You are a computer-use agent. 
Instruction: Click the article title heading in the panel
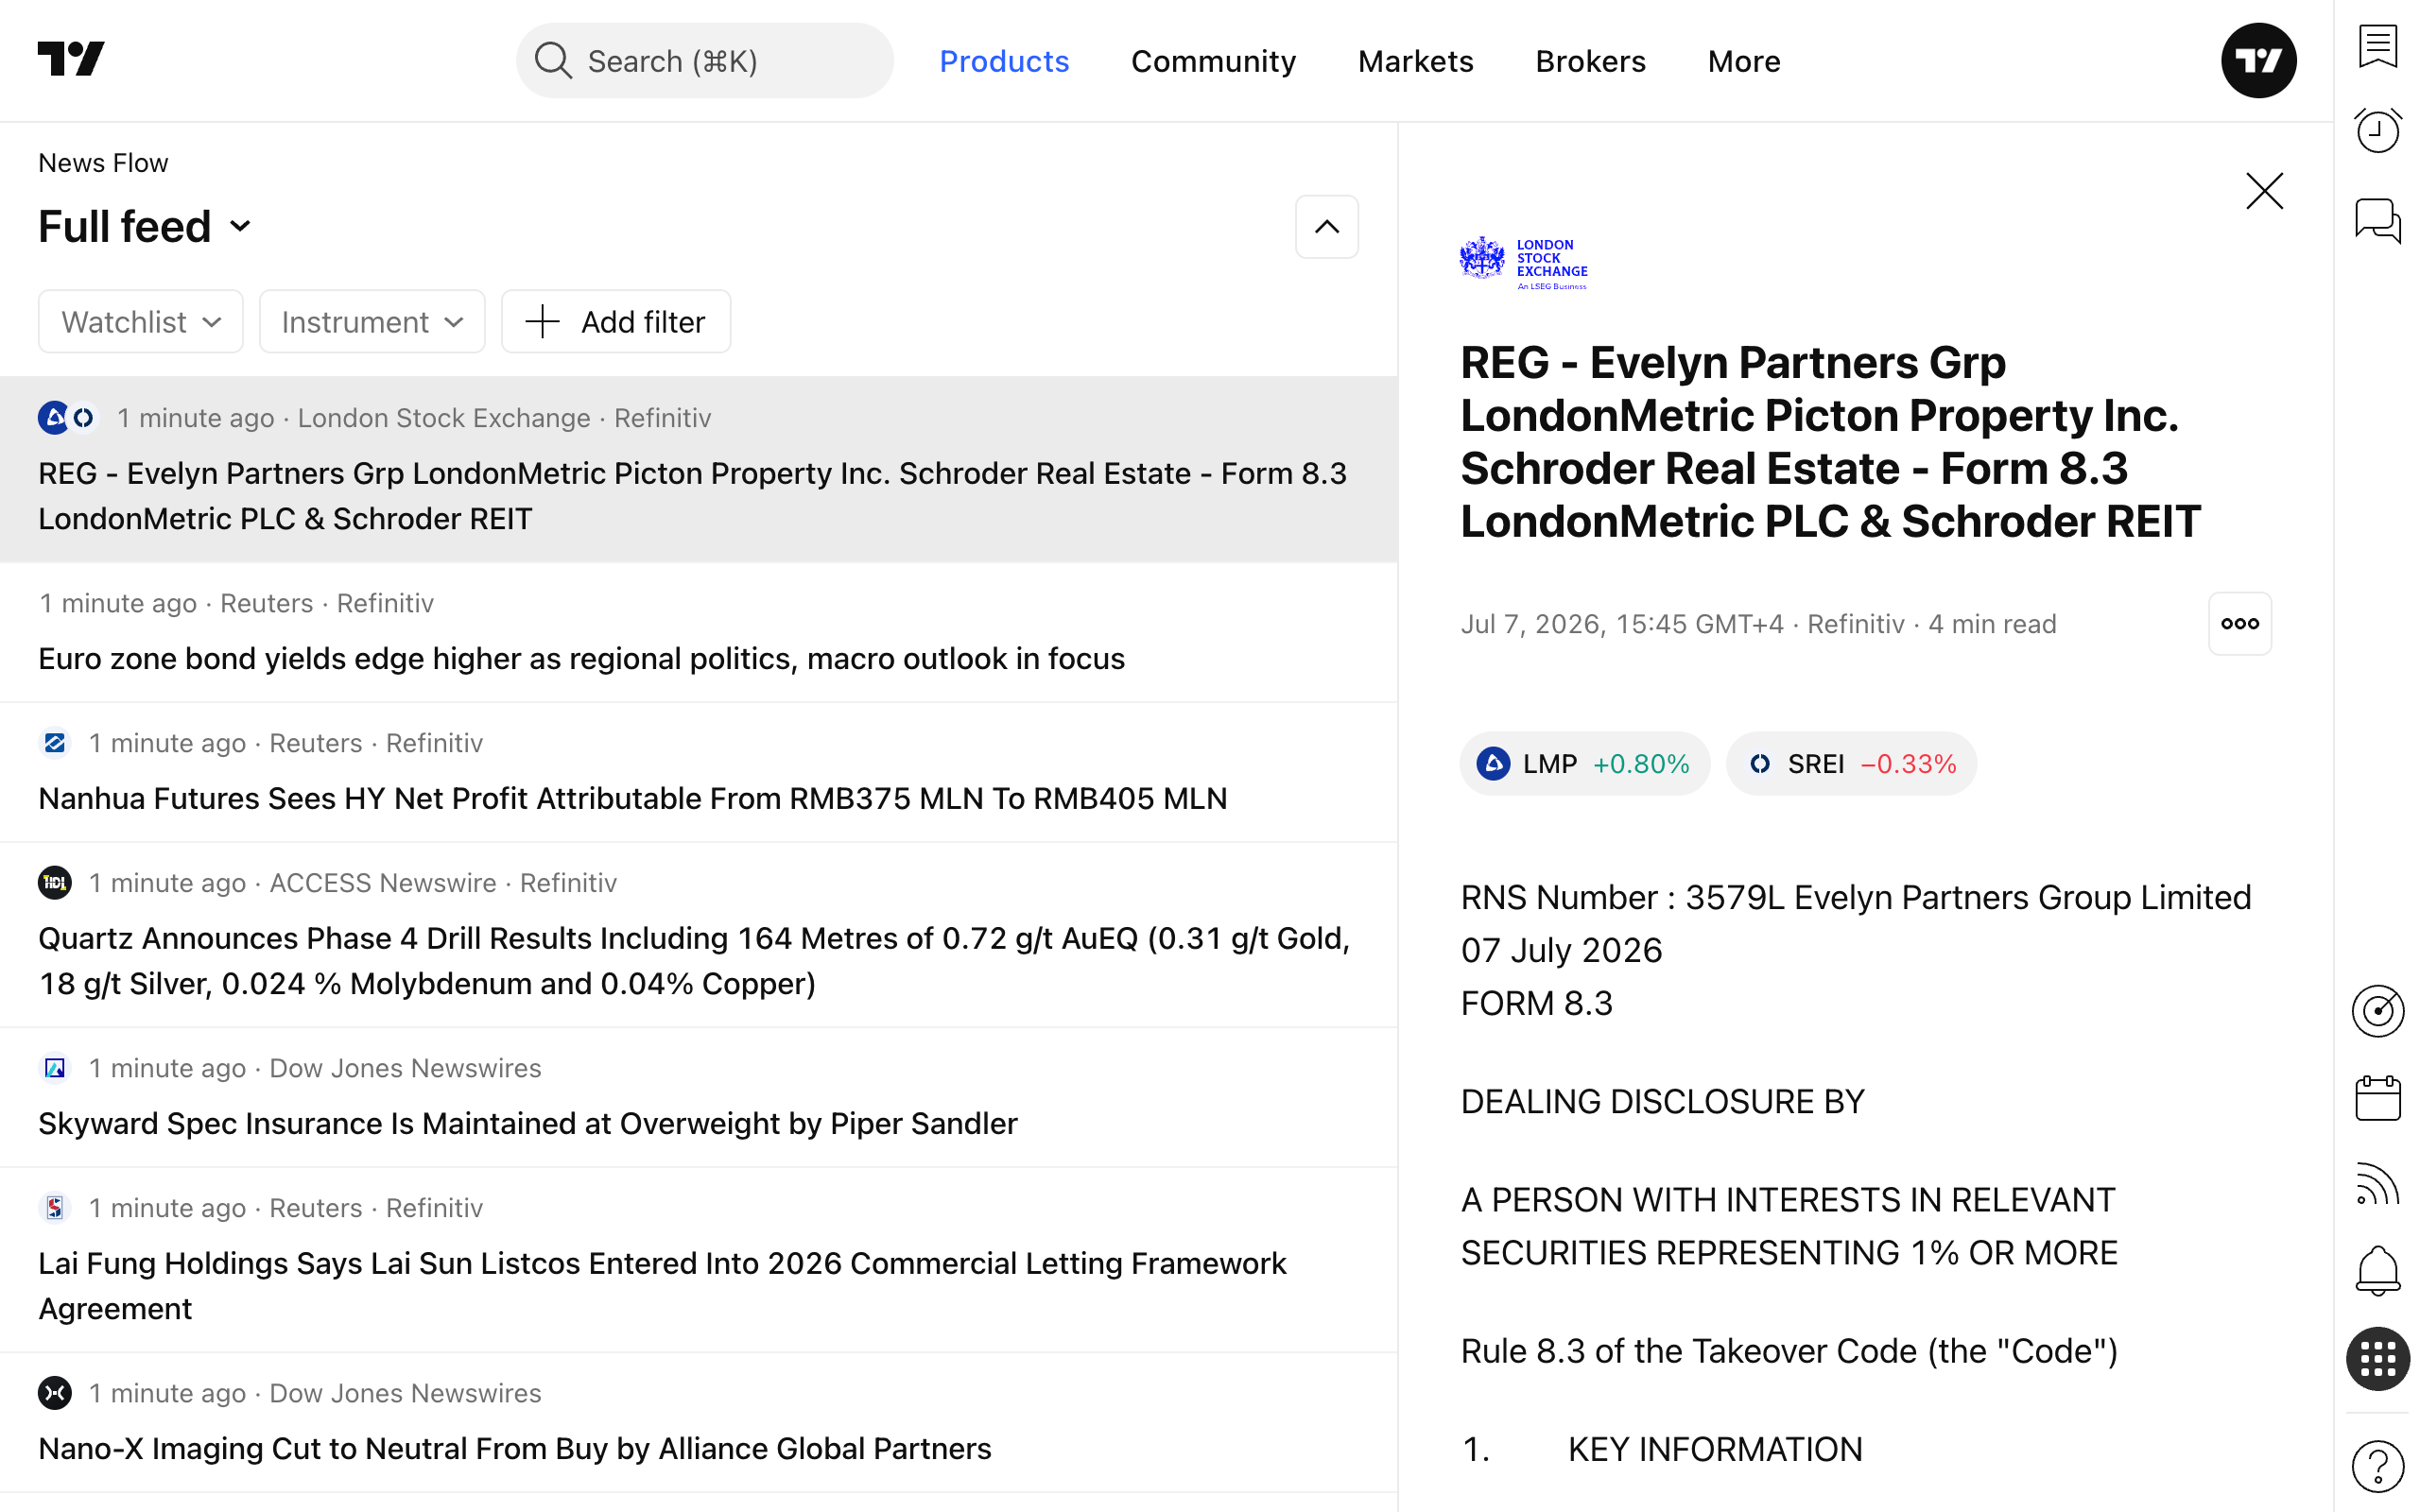[x=1830, y=442]
